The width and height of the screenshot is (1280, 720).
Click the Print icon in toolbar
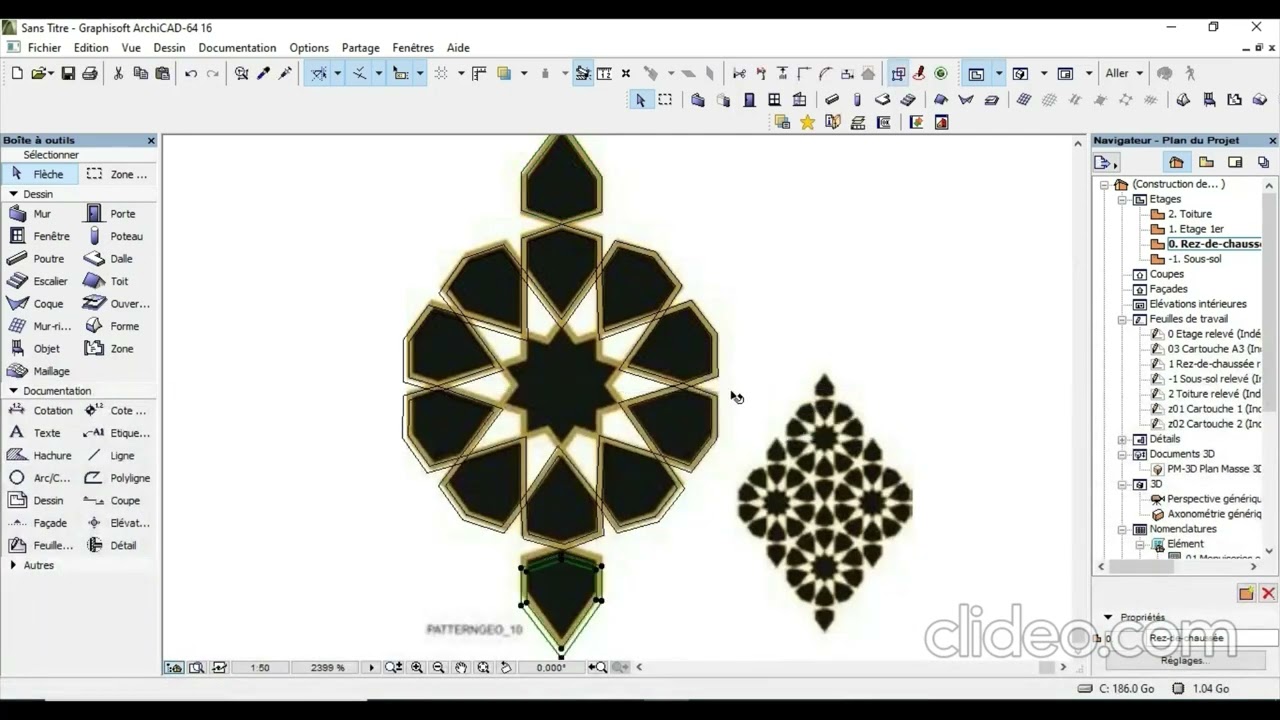tap(90, 73)
